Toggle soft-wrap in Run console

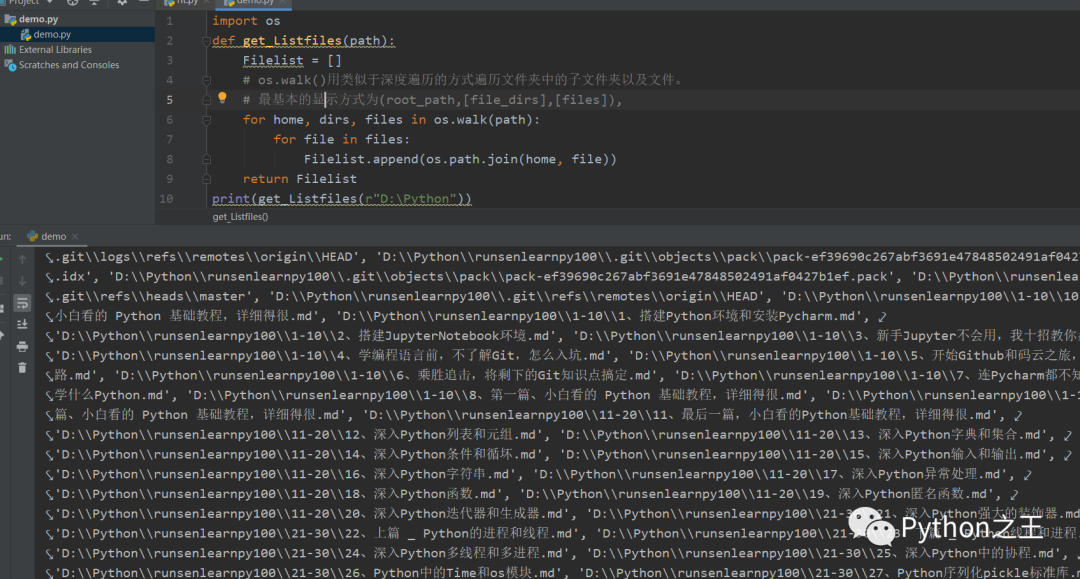tap(22, 303)
